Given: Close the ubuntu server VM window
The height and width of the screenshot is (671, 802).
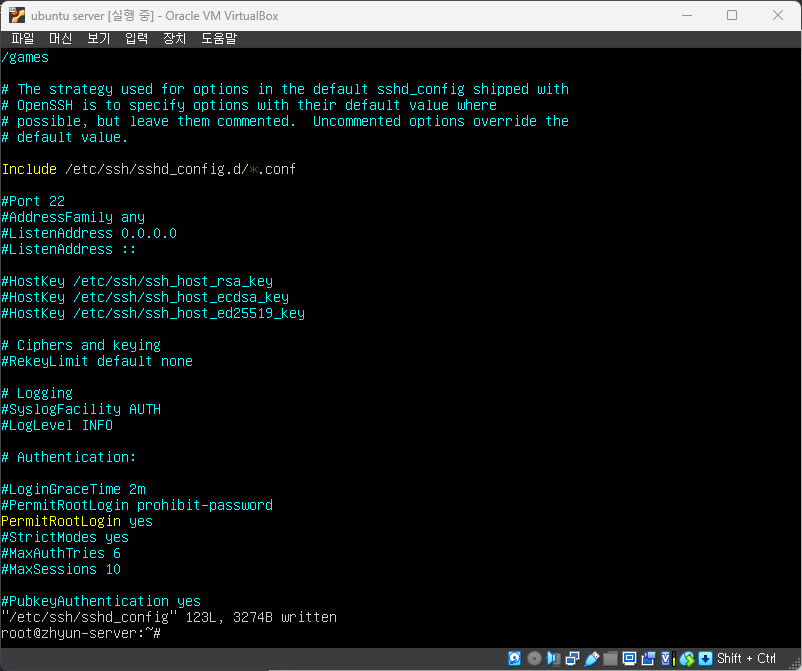Looking at the screenshot, I should pyautogui.click(x=778, y=15).
